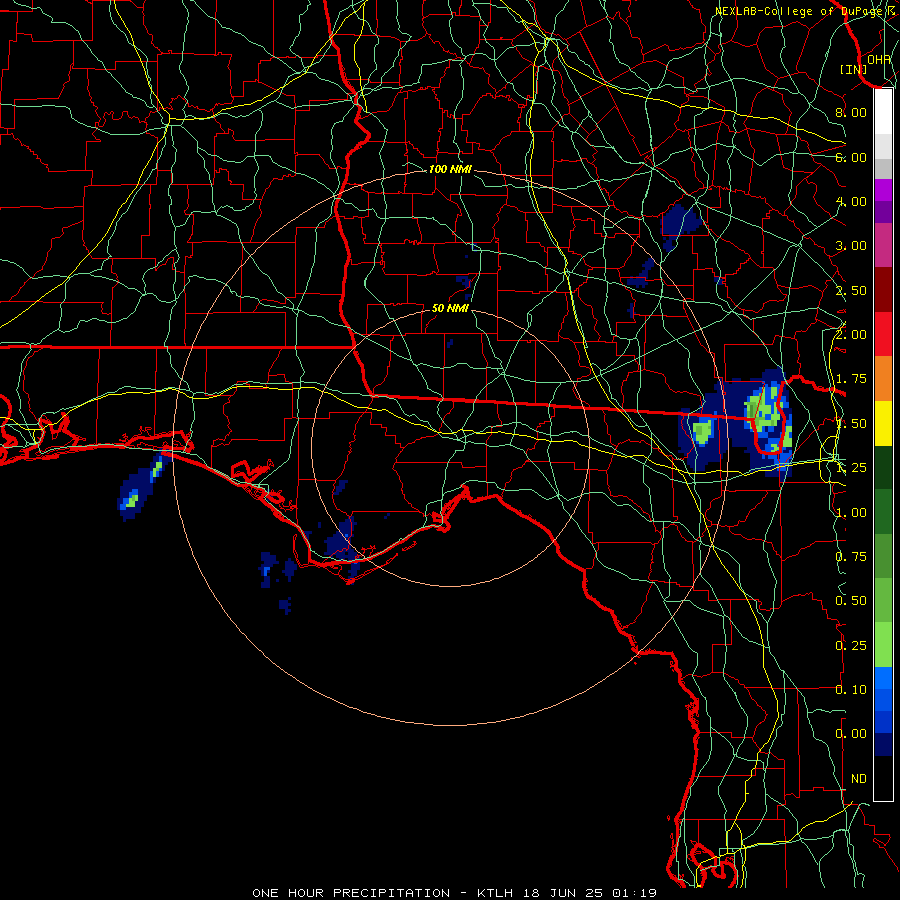Click the "0.50" legend value
The width and height of the screenshot is (900, 900).
pos(851,601)
